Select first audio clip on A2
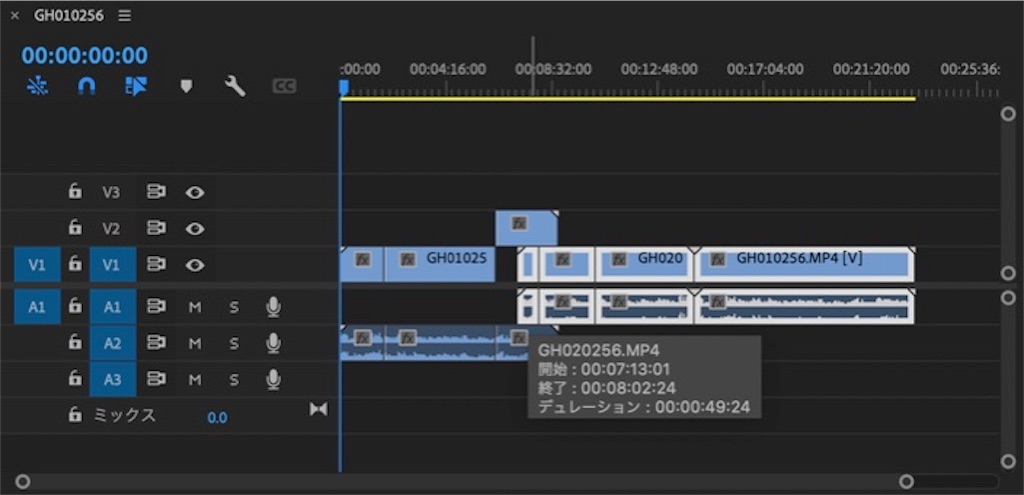Viewport: 1024px width, 495px height. pyautogui.click(x=362, y=343)
